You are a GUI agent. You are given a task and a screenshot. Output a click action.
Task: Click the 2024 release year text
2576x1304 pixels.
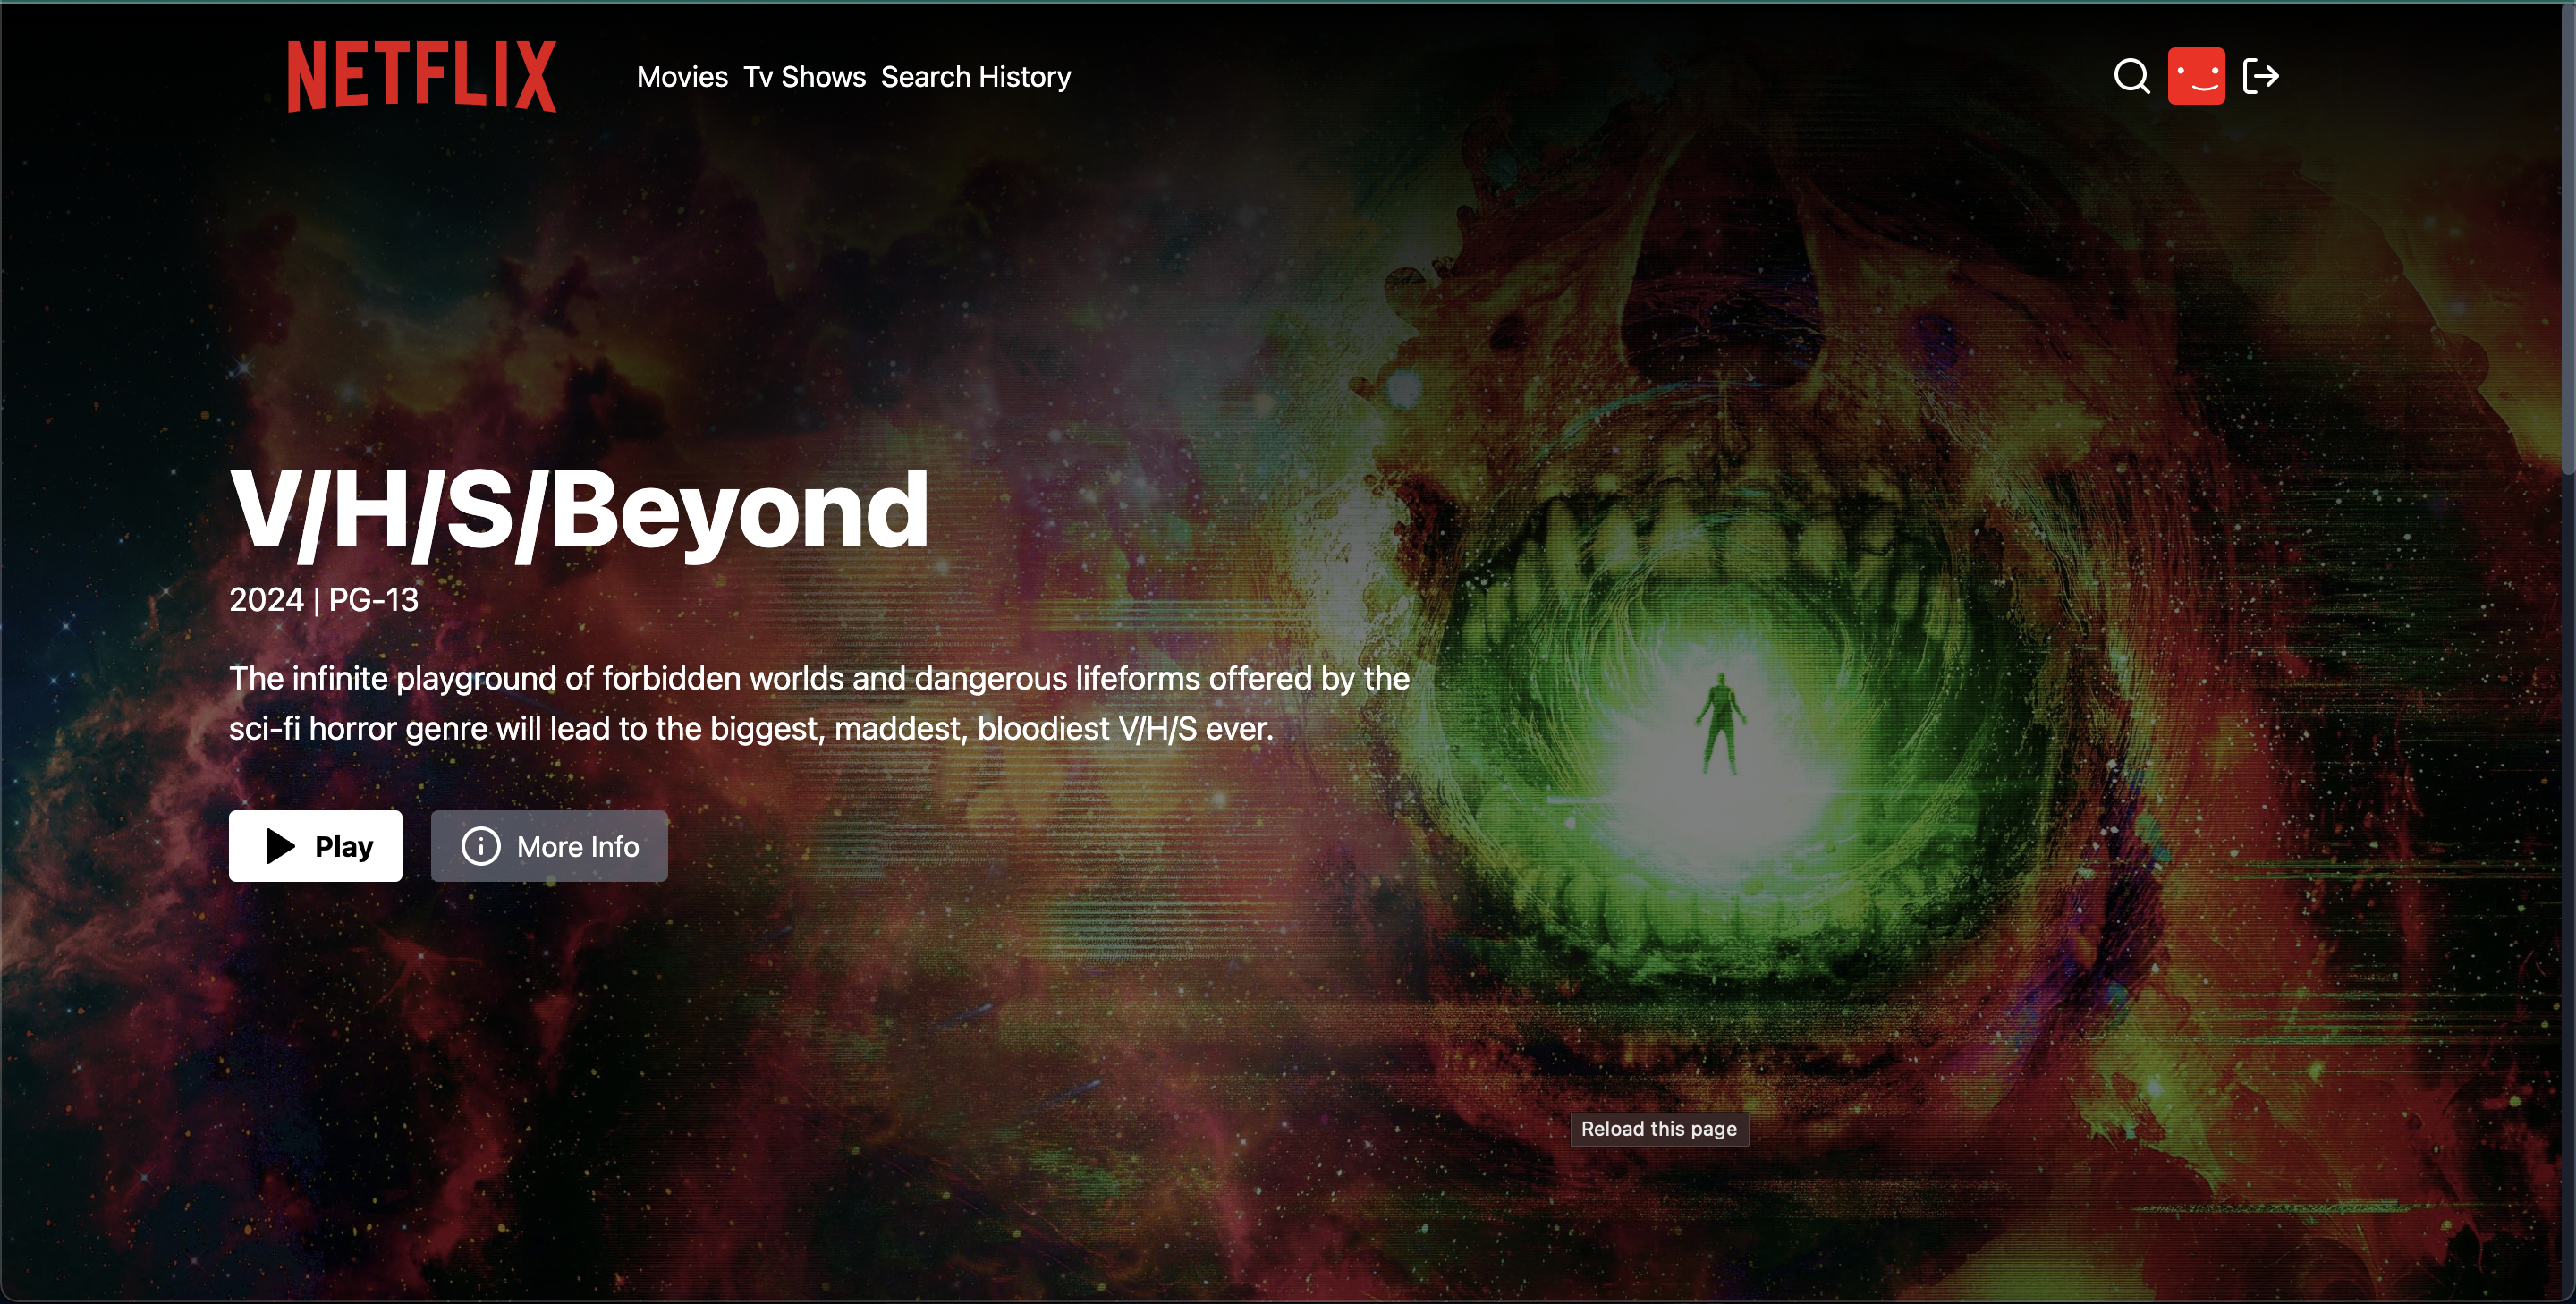[x=266, y=600]
